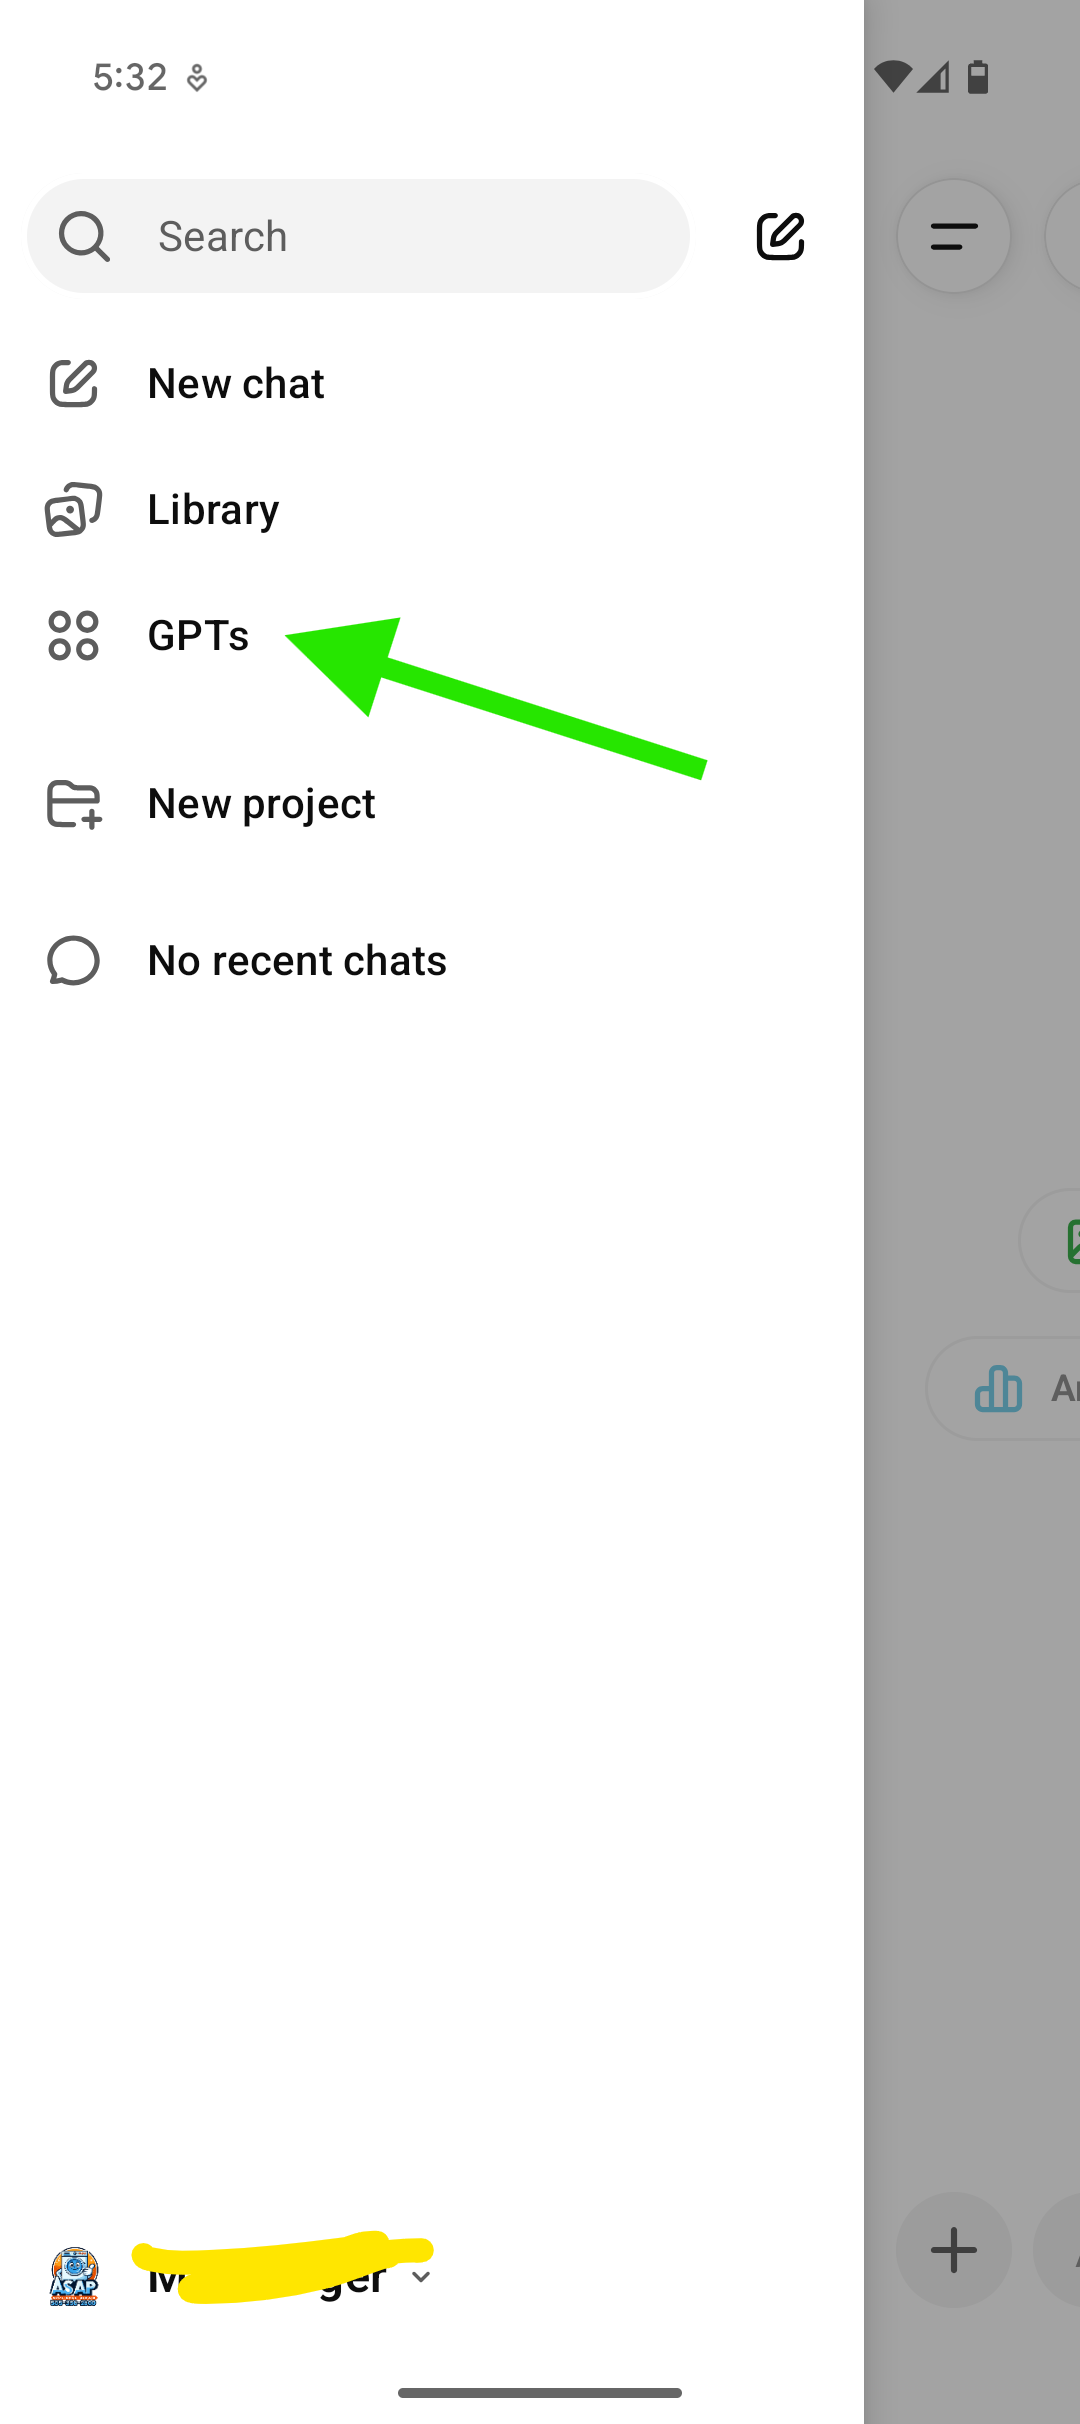Tap the New chat edit icon

coord(73,384)
